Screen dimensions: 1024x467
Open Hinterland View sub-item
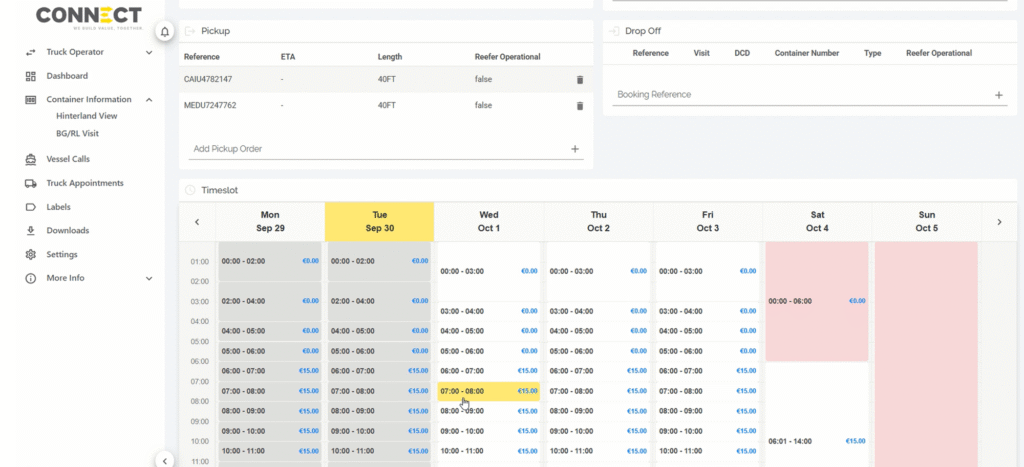(x=86, y=116)
